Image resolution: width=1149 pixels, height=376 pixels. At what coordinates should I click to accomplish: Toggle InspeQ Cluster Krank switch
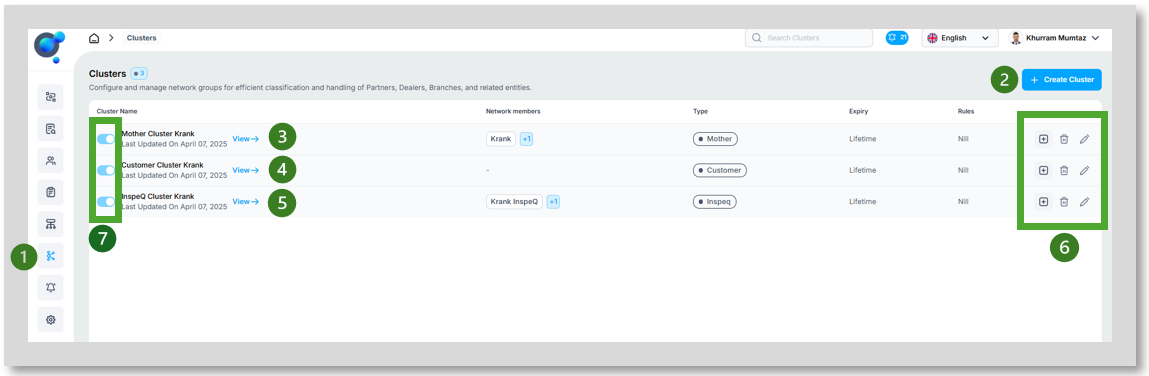tap(107, 202)
